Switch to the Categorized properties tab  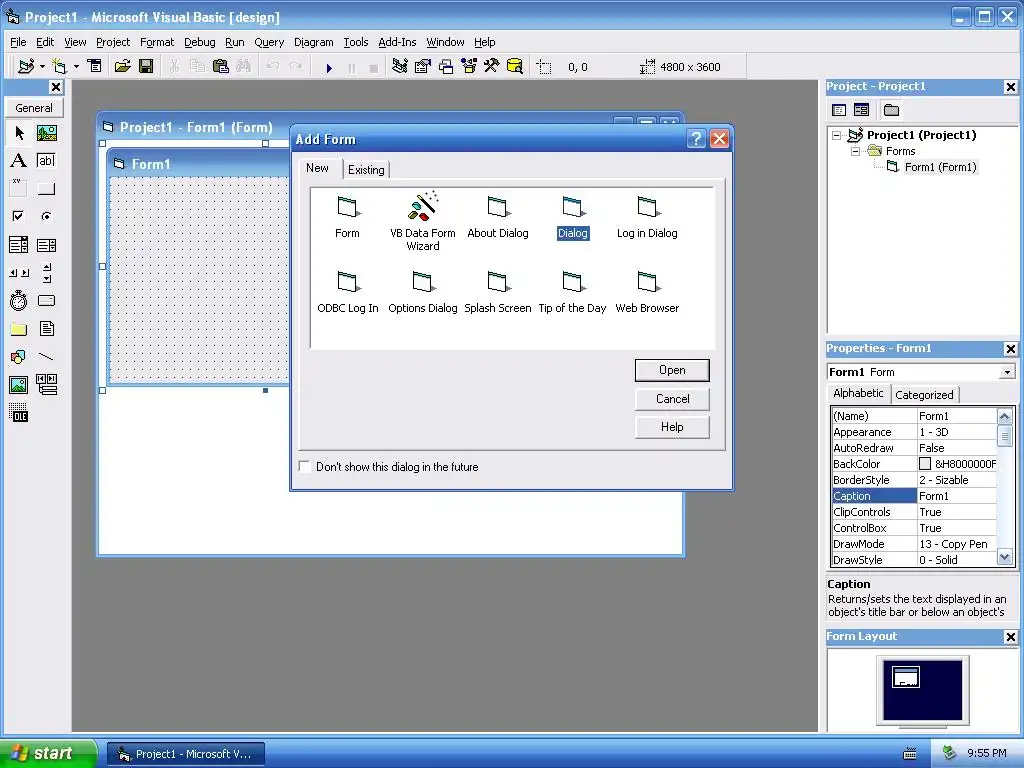click(924, 394)
